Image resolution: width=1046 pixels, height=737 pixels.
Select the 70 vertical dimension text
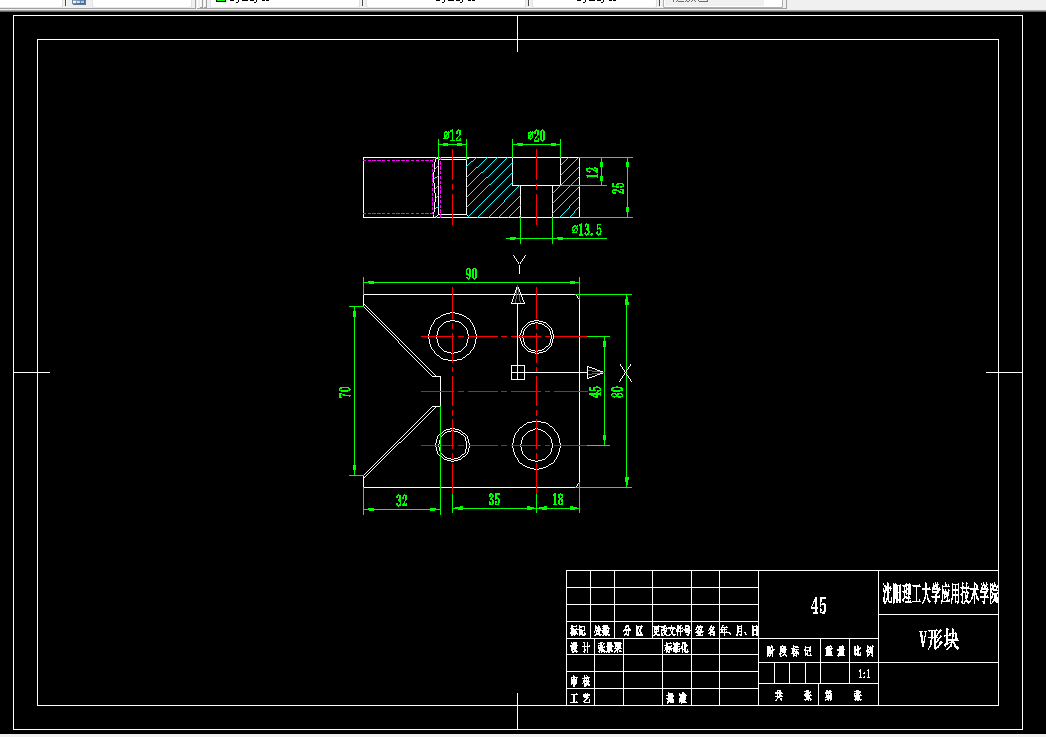coord(345,392)
